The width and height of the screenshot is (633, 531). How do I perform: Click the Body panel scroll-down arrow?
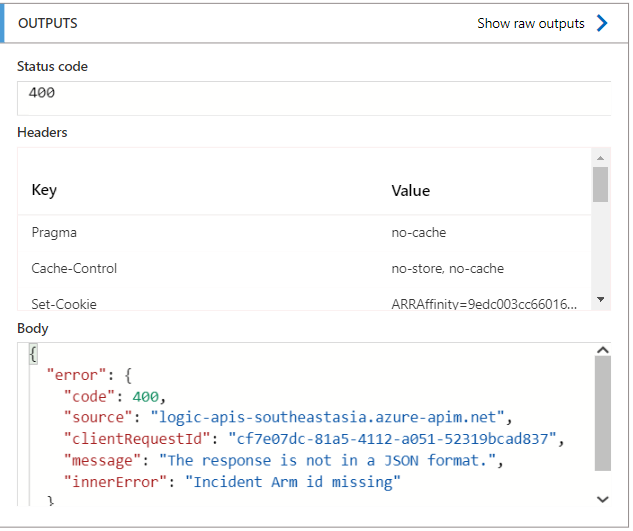click(603, 500)
